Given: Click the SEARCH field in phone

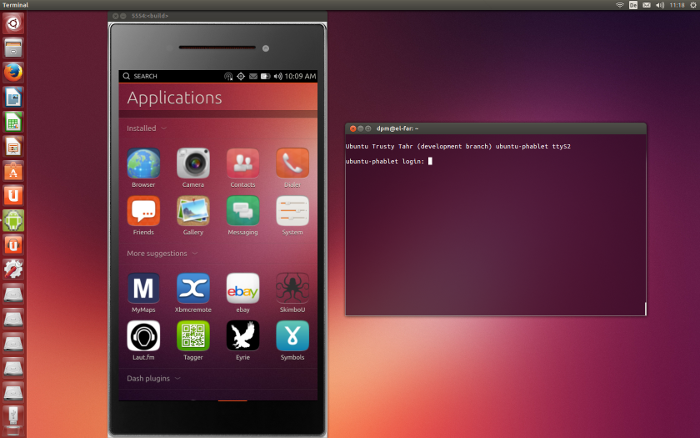Looking at the screenshot, I should point(140,76).
